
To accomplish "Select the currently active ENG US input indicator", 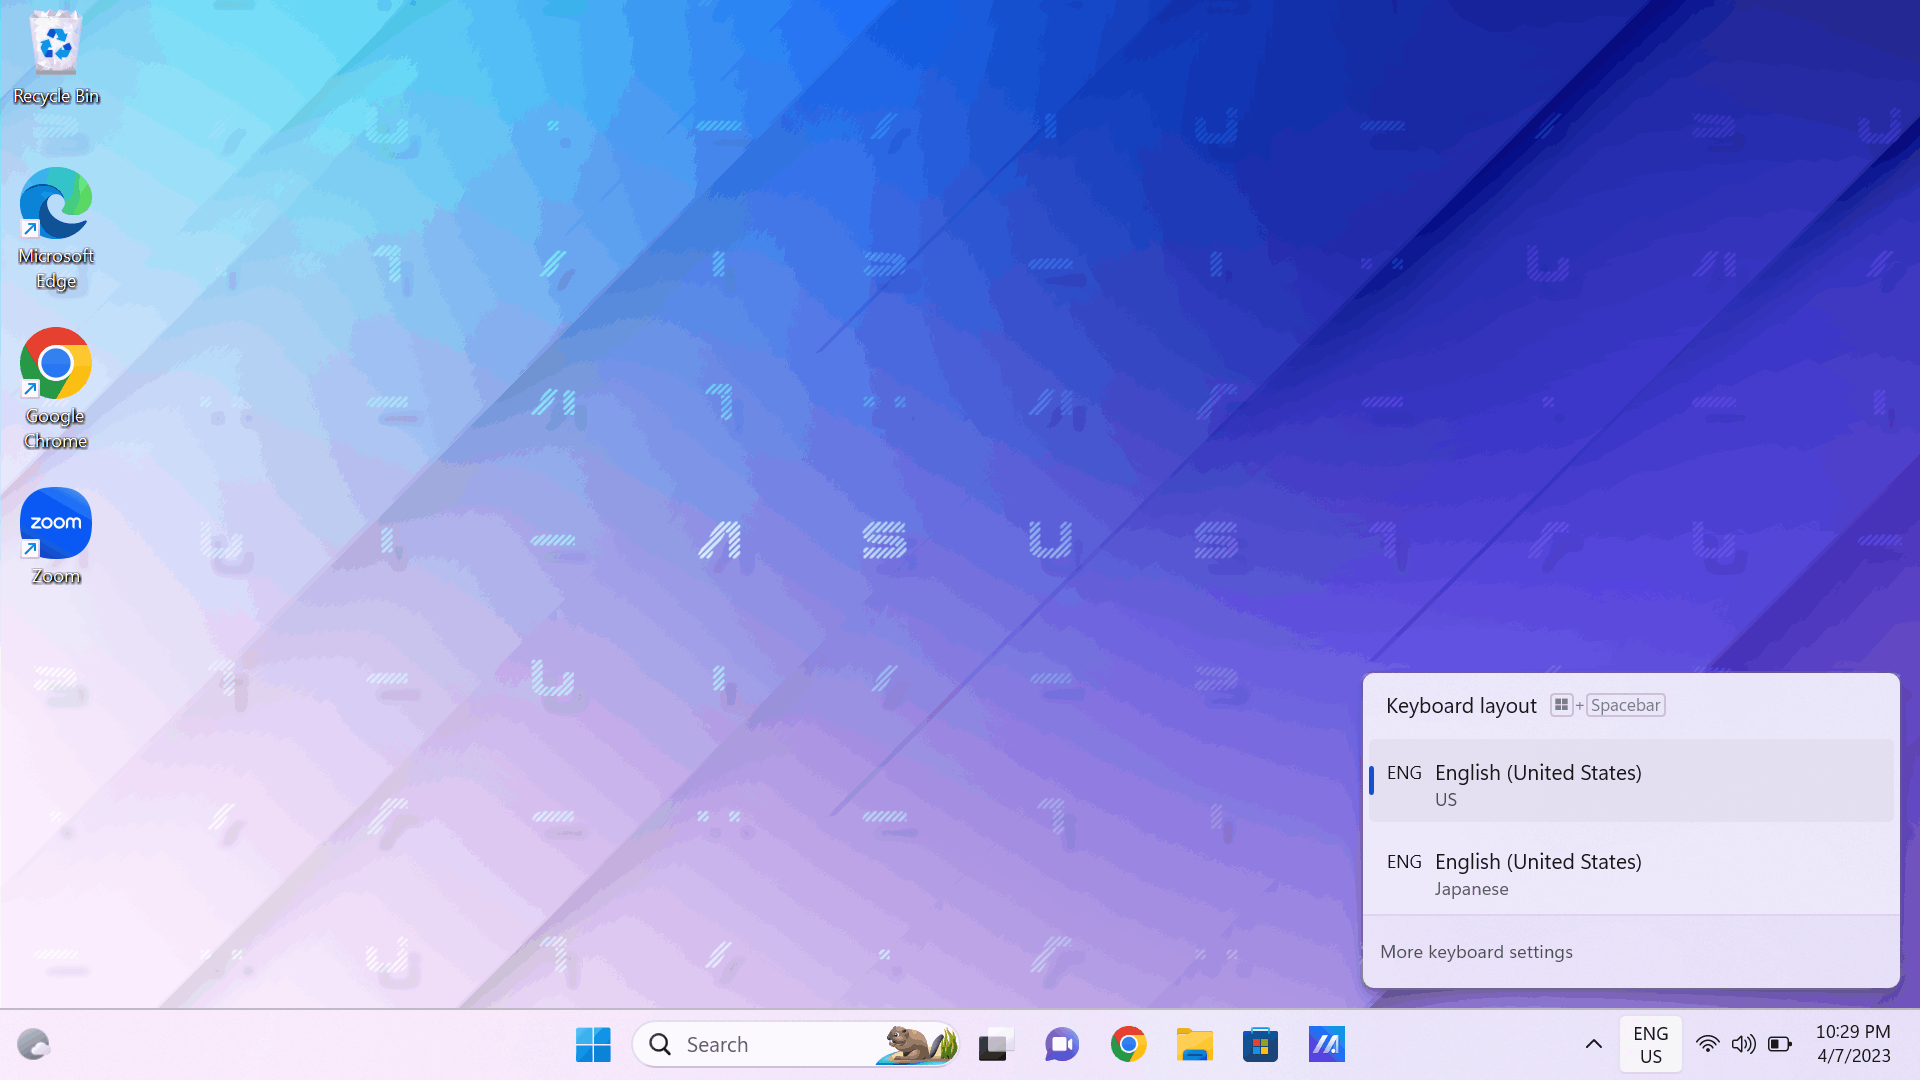I will pyautogui.click(x=1650, y=1043).
